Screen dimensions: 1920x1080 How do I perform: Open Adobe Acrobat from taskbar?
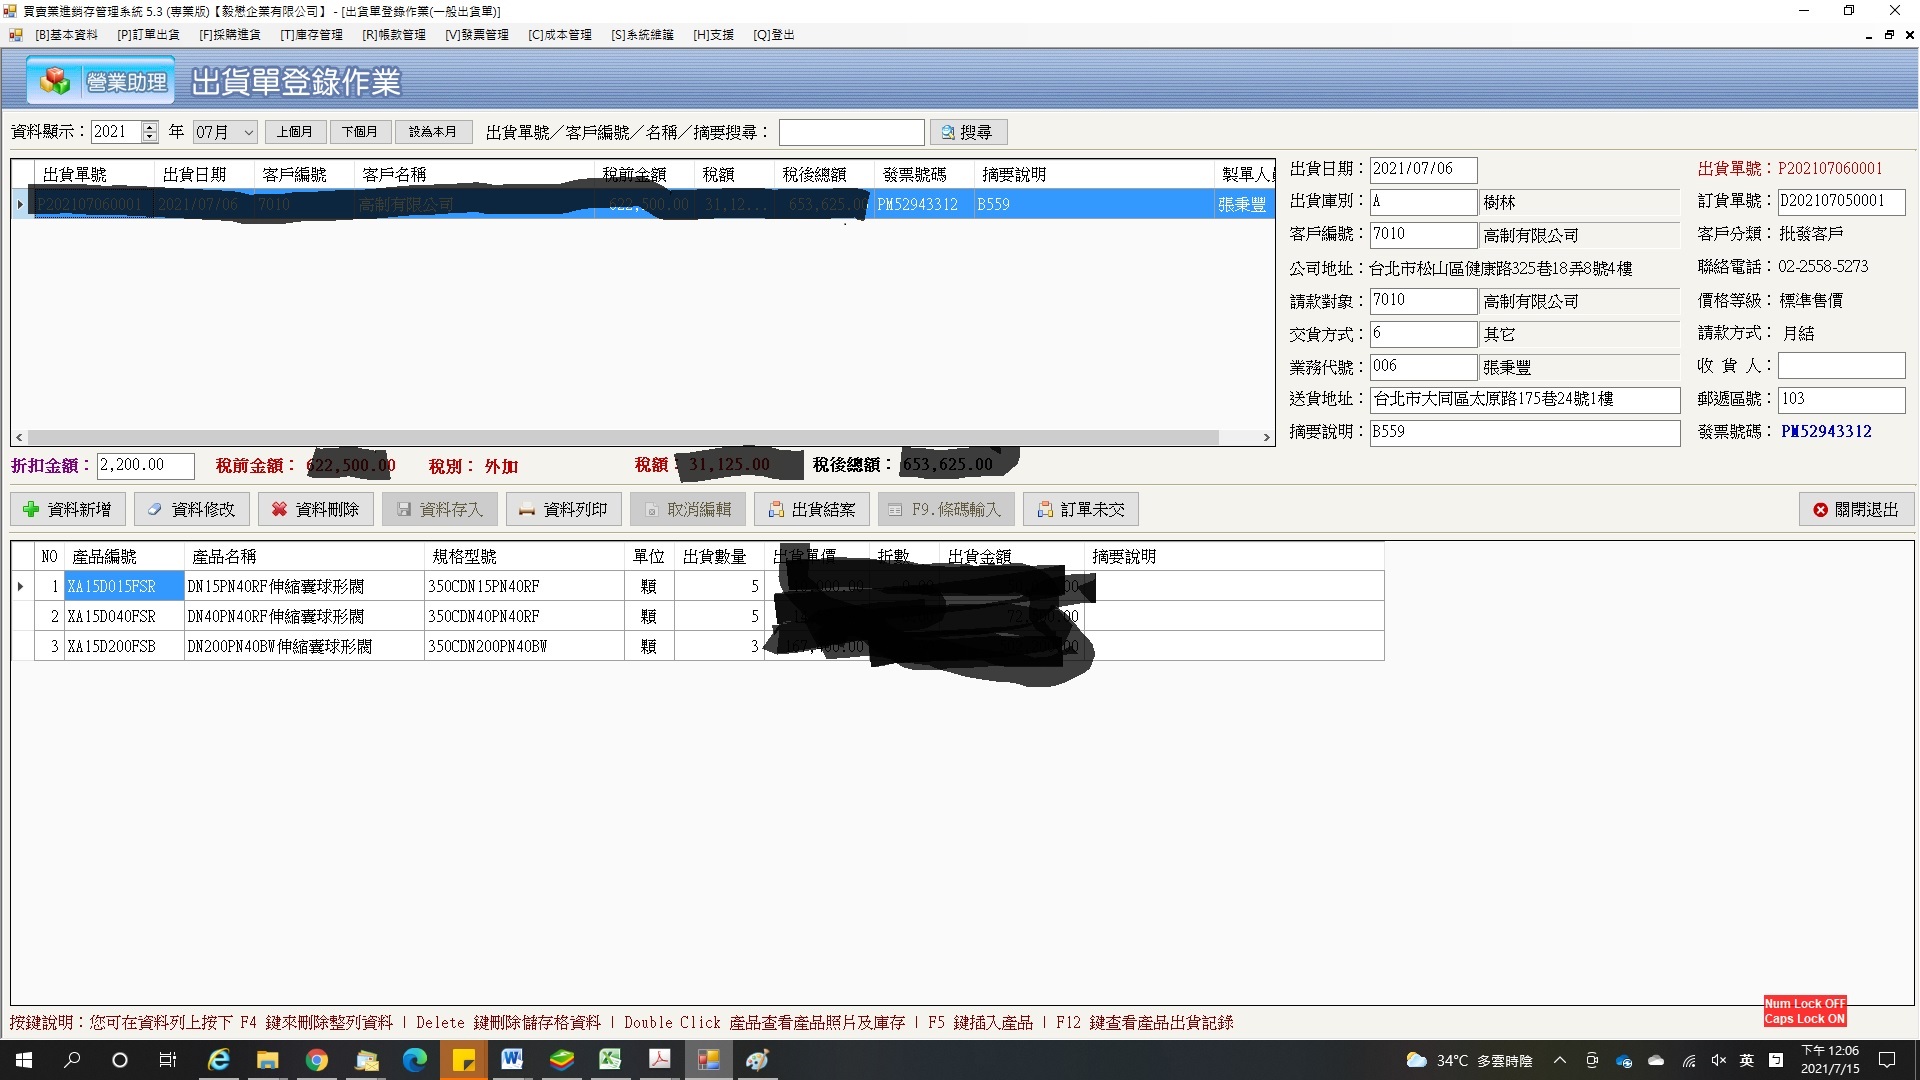coord(660,1060)
